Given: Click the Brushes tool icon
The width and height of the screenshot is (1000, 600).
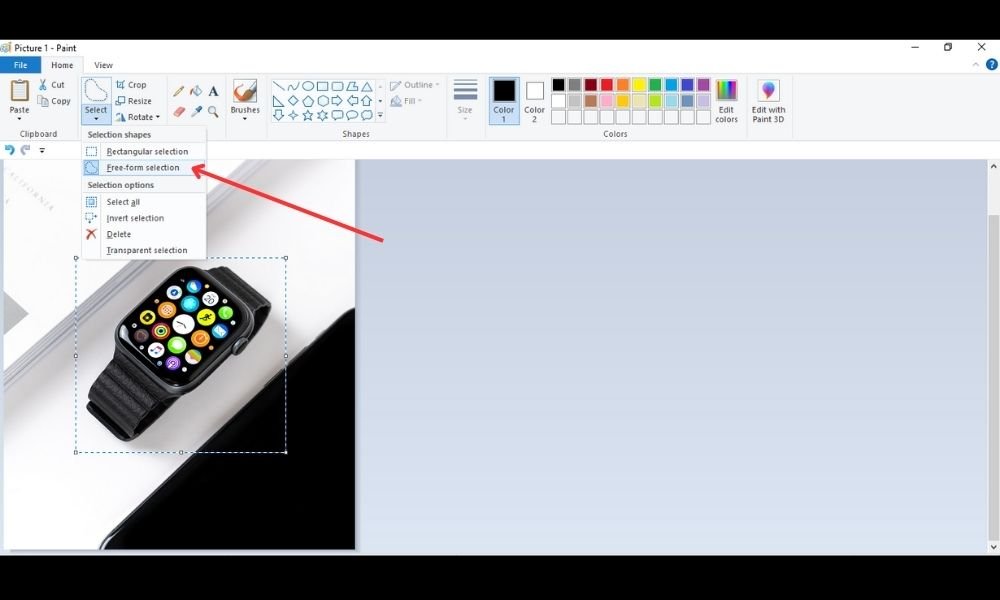Looking at the screenshot, I should (245, 91).
